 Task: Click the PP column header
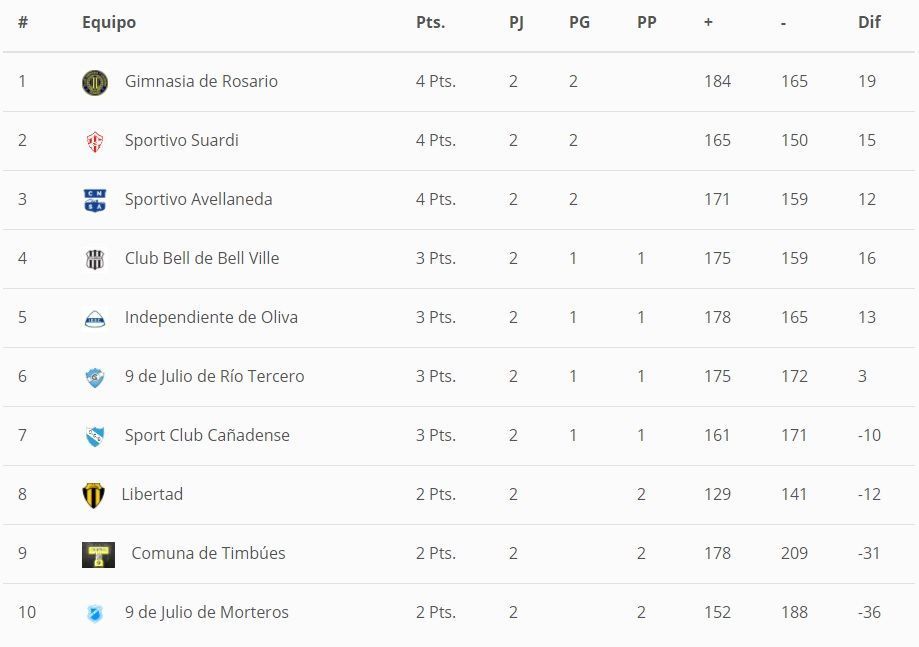pos(647,22)
